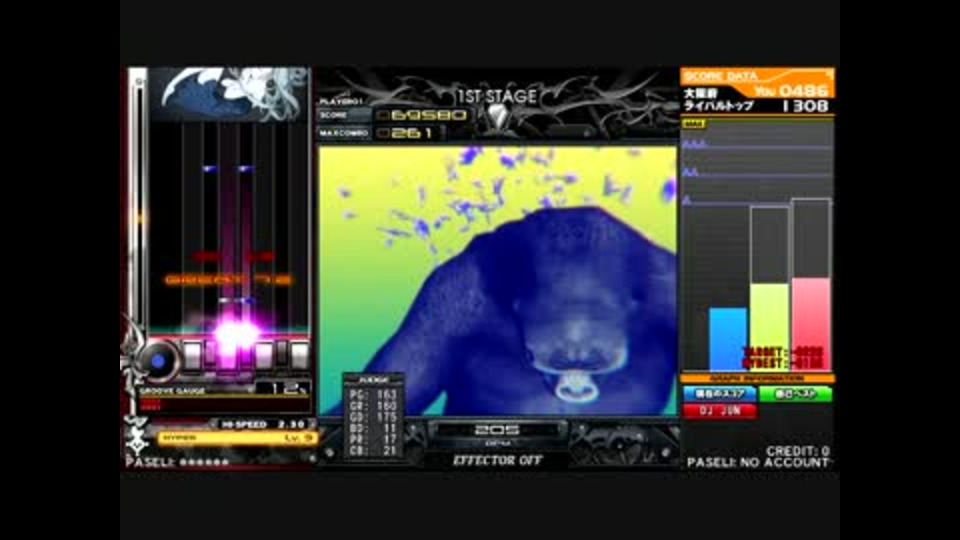The image size is (960, 540).
Task: Click the groove gauge 12% readout
Action: click(x=284, y=388)
